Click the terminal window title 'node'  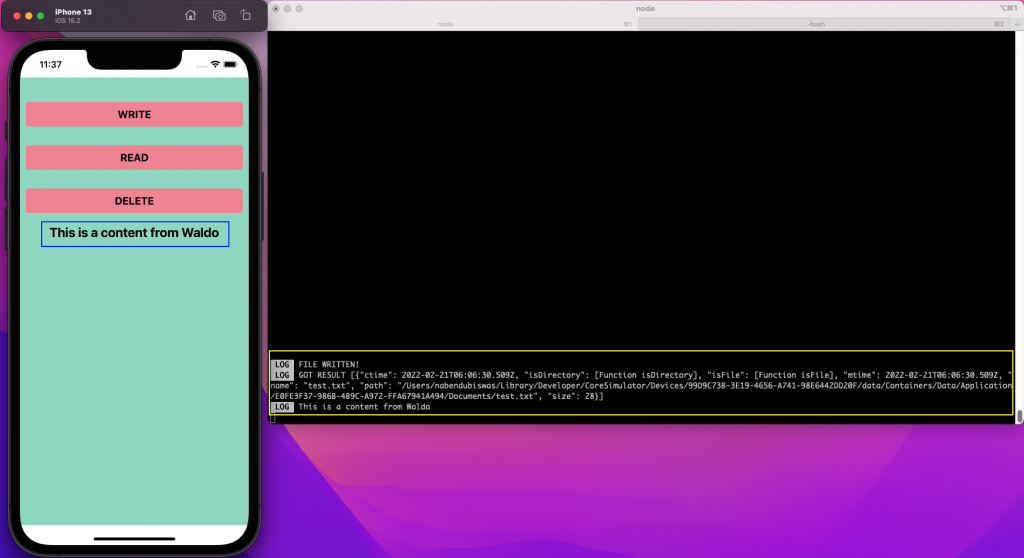(x=645, y=8)
